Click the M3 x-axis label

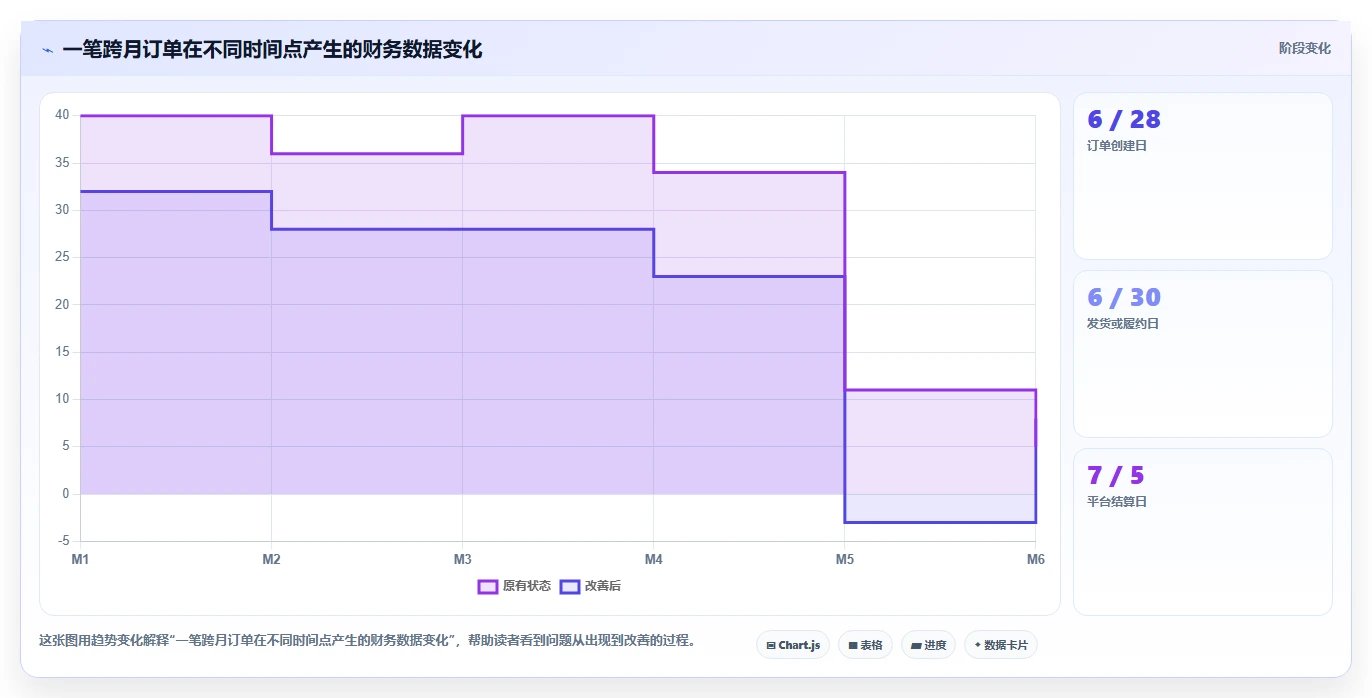click(x=462, y=559)
